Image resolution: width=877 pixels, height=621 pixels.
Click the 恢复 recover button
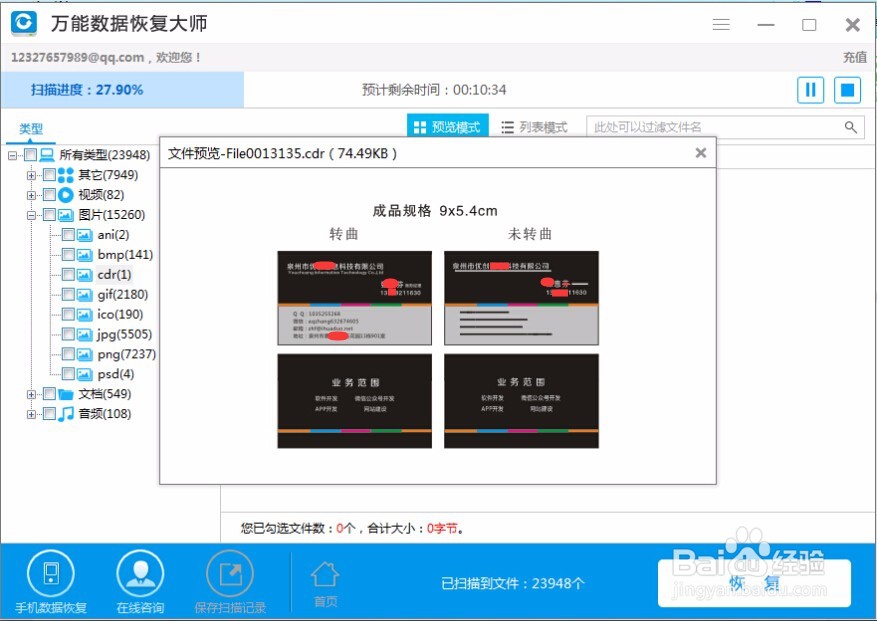click(755, 583)
